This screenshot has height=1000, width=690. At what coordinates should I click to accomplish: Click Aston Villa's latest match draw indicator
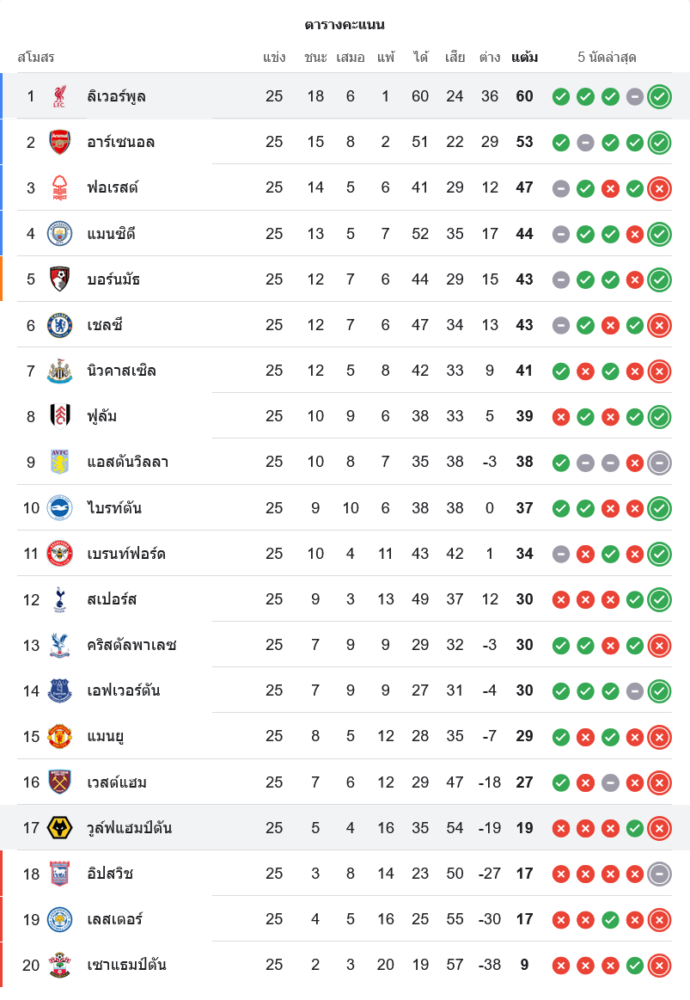pyautogui.click(x=659, y=462)
